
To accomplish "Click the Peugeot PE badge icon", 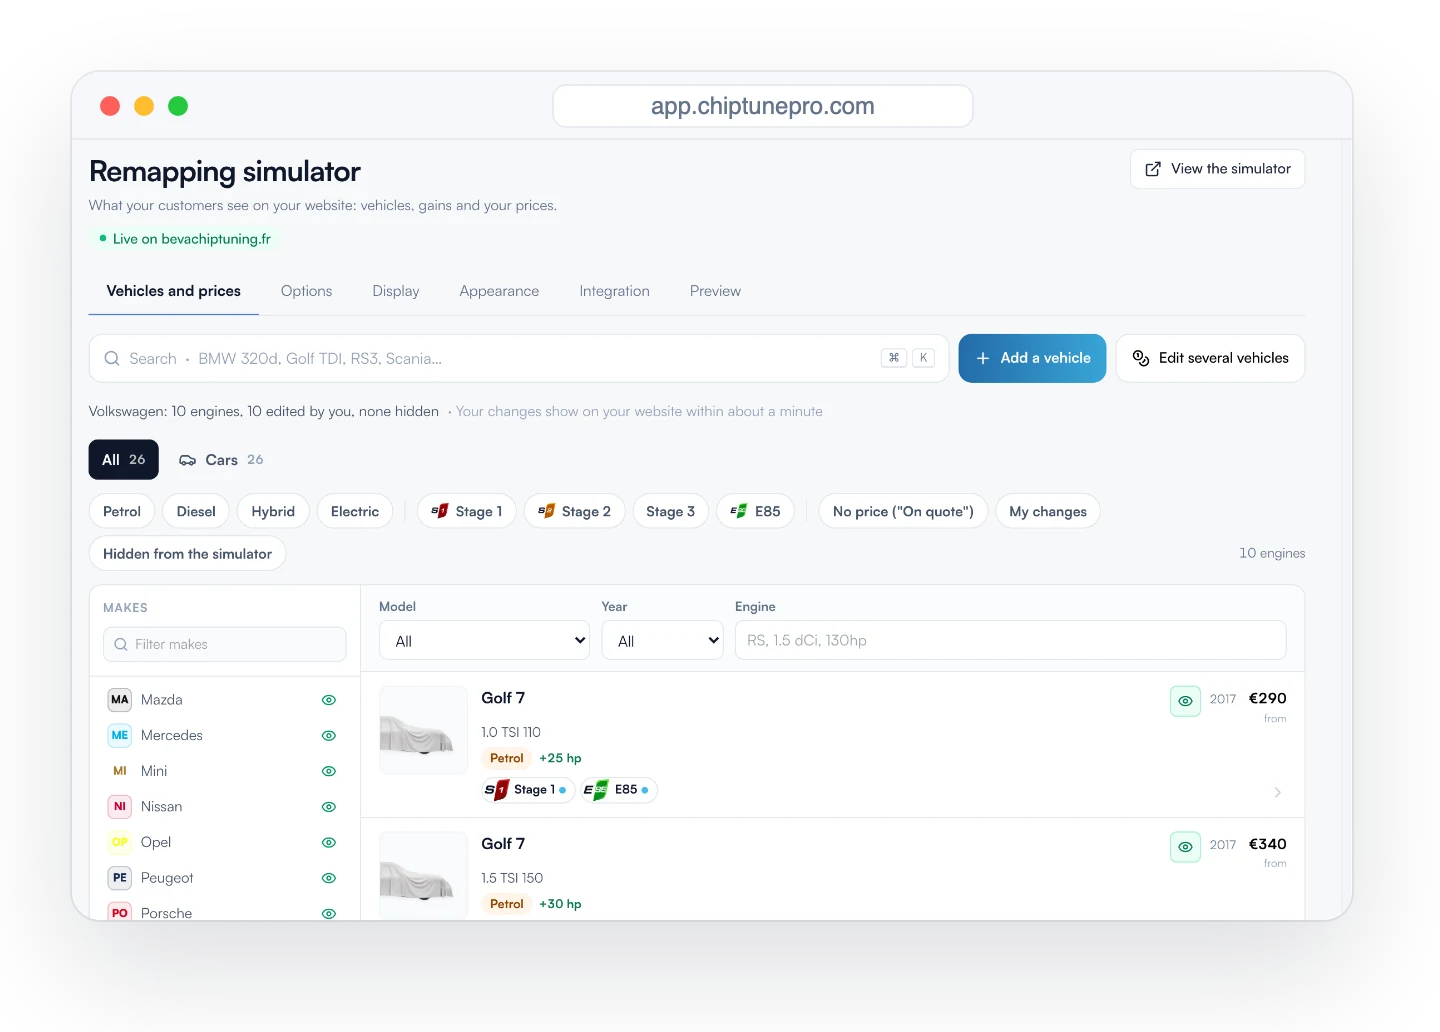I will click(x=120, y=878).
